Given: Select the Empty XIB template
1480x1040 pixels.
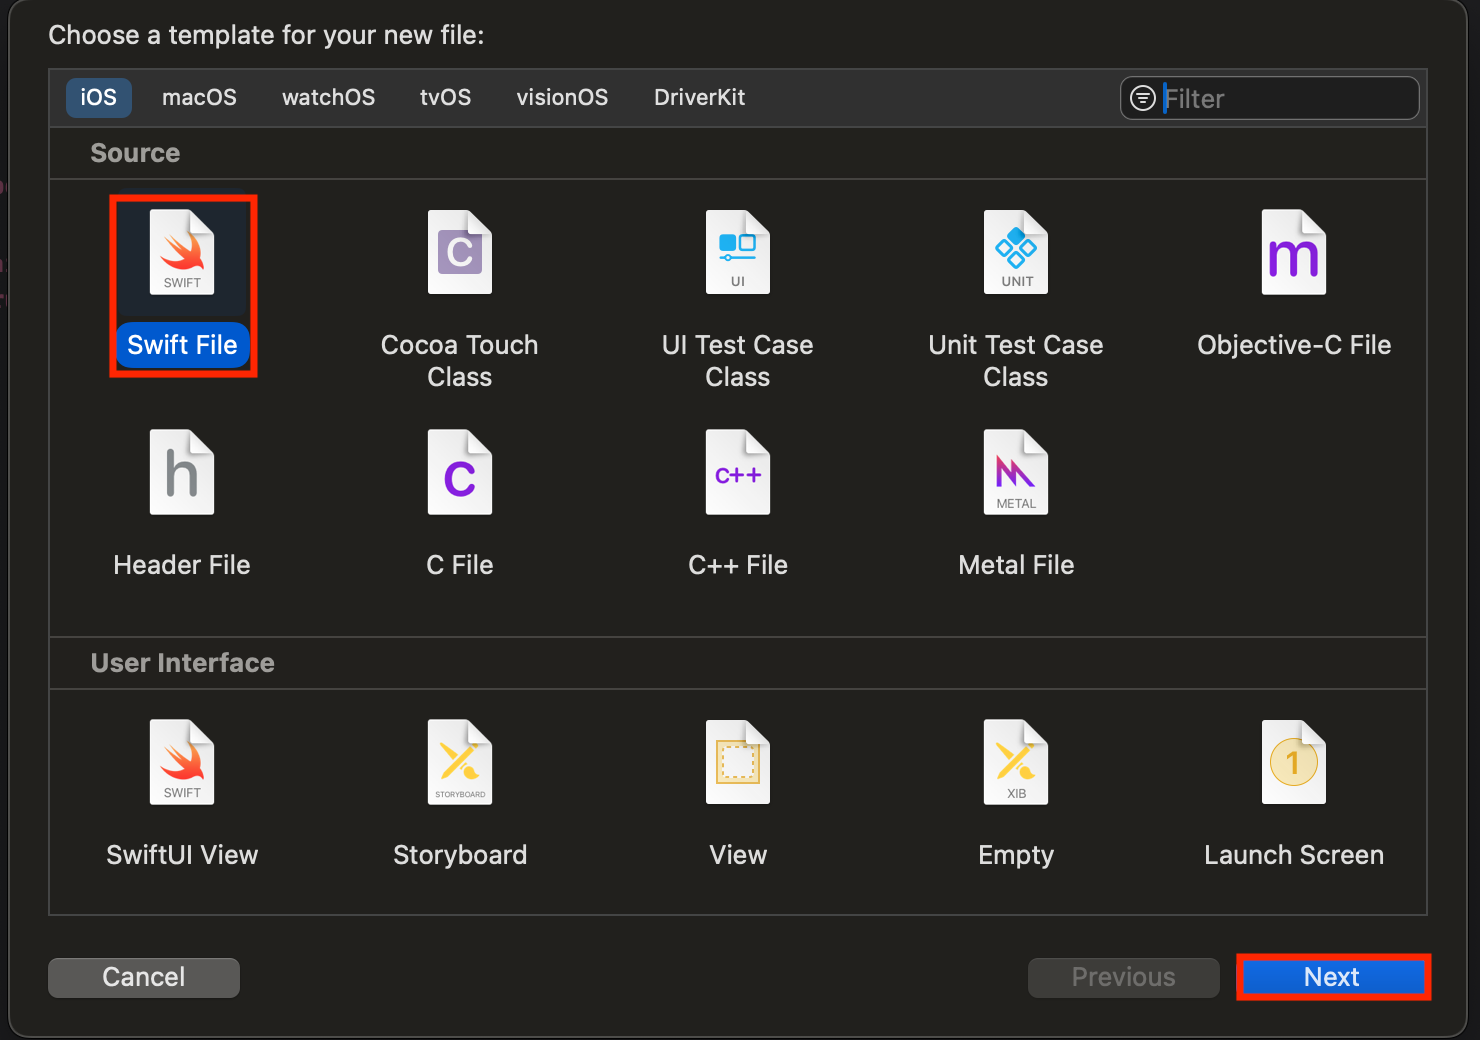Looking at the screenshot, I should (1015, 763).
